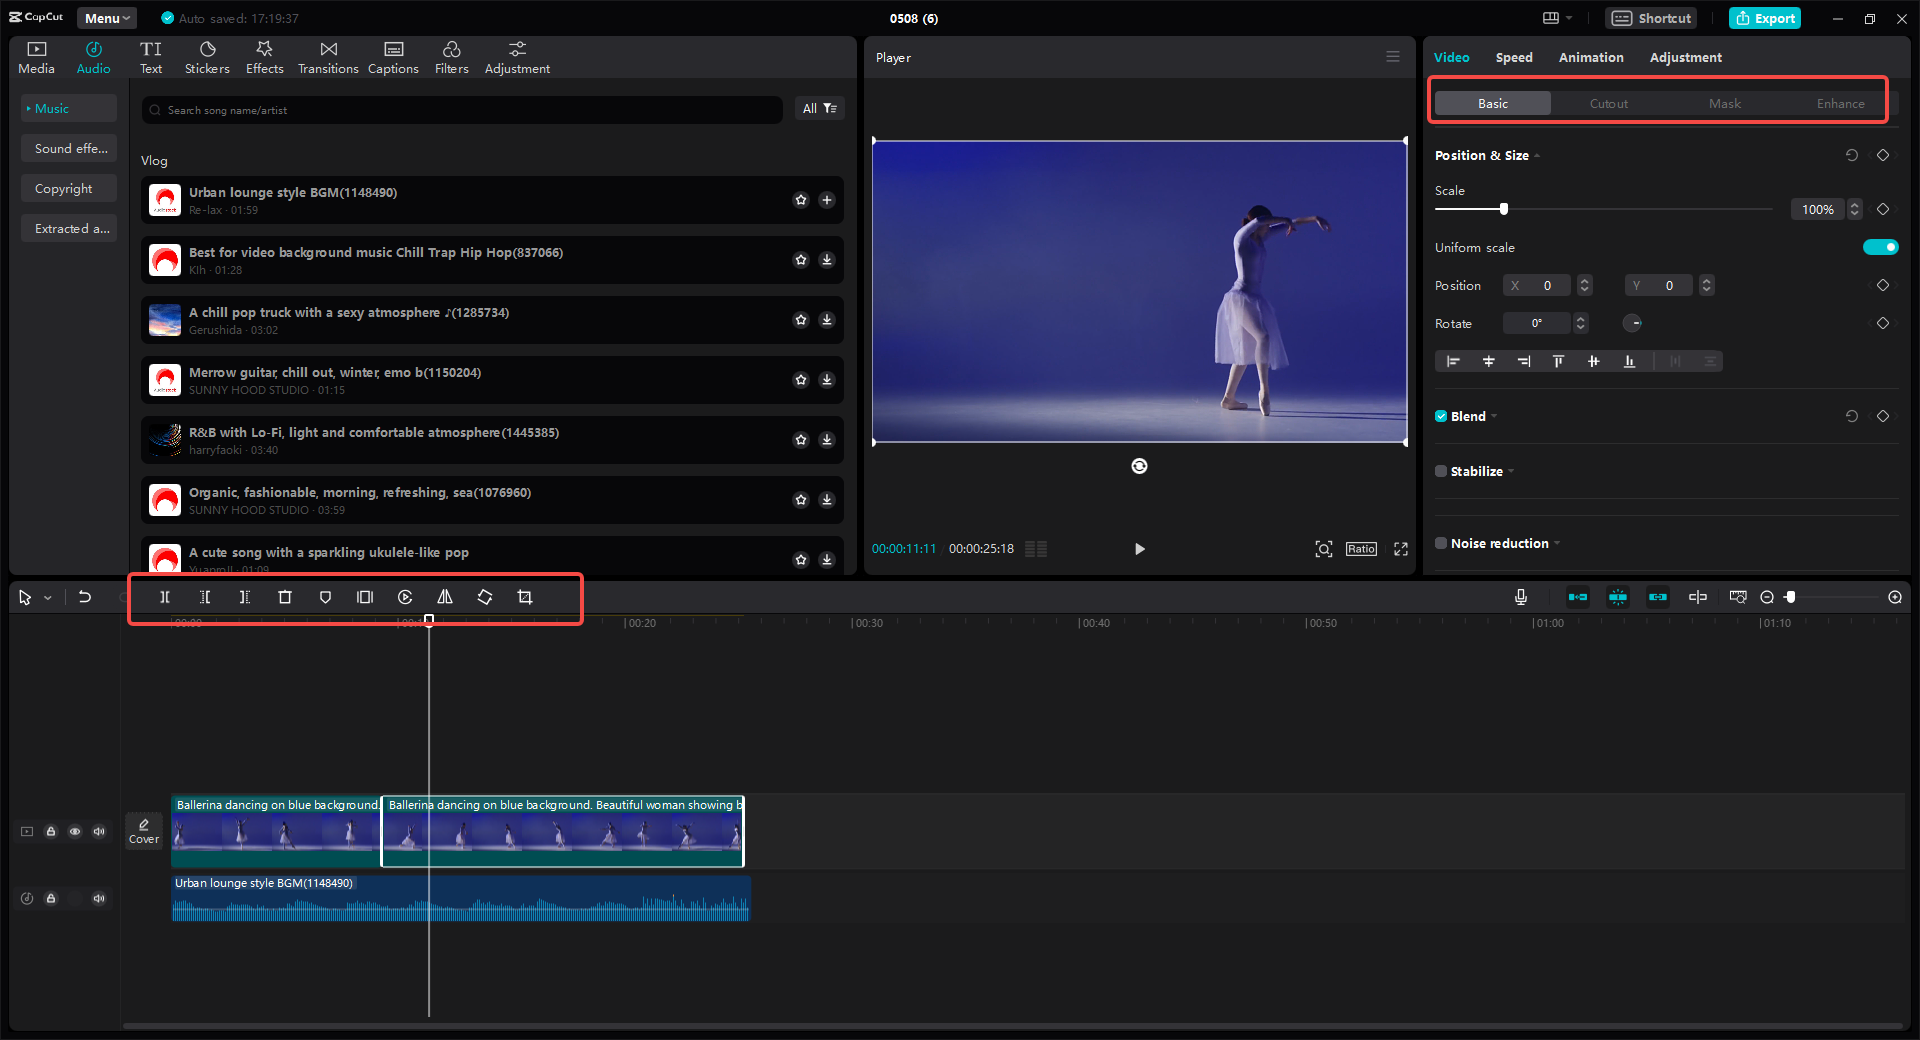Click the Transitions icon in the top toolbar

[x=328, y=56]
